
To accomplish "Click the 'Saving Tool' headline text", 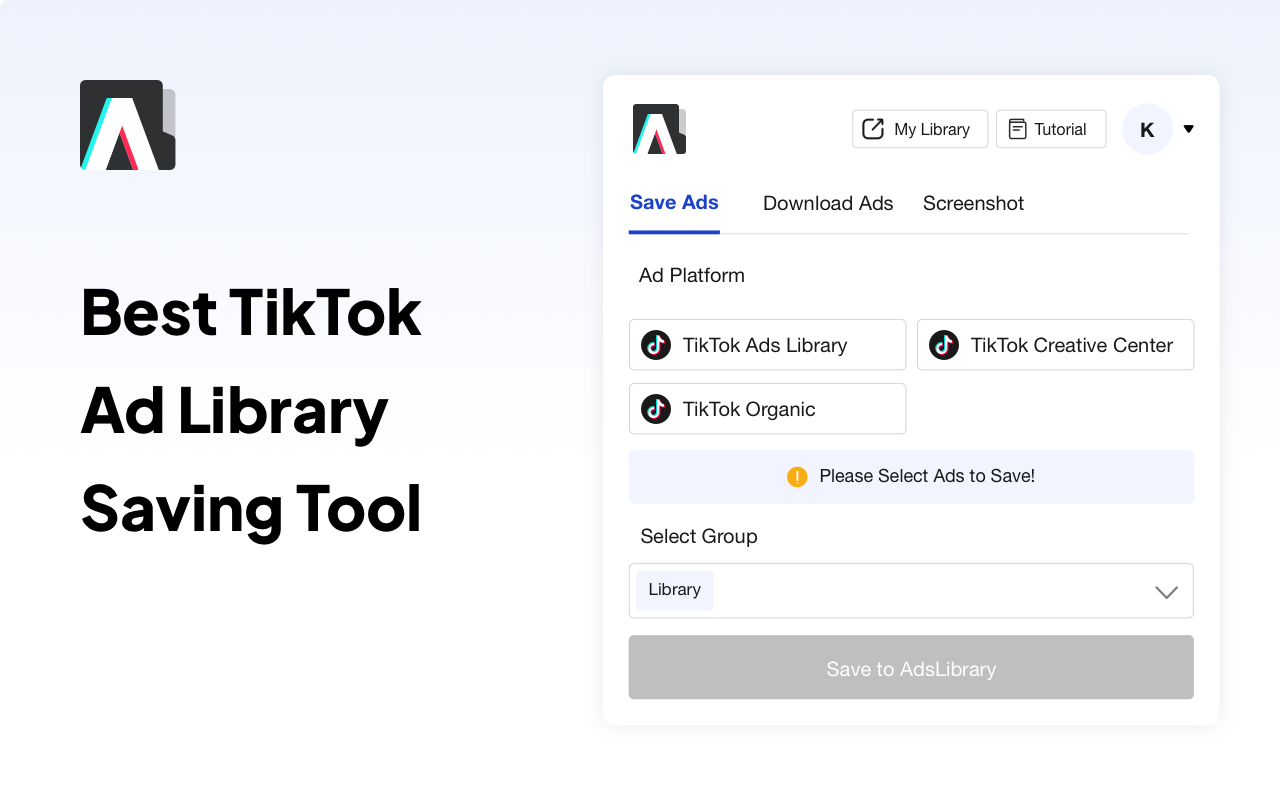I will tap(251, 508).
